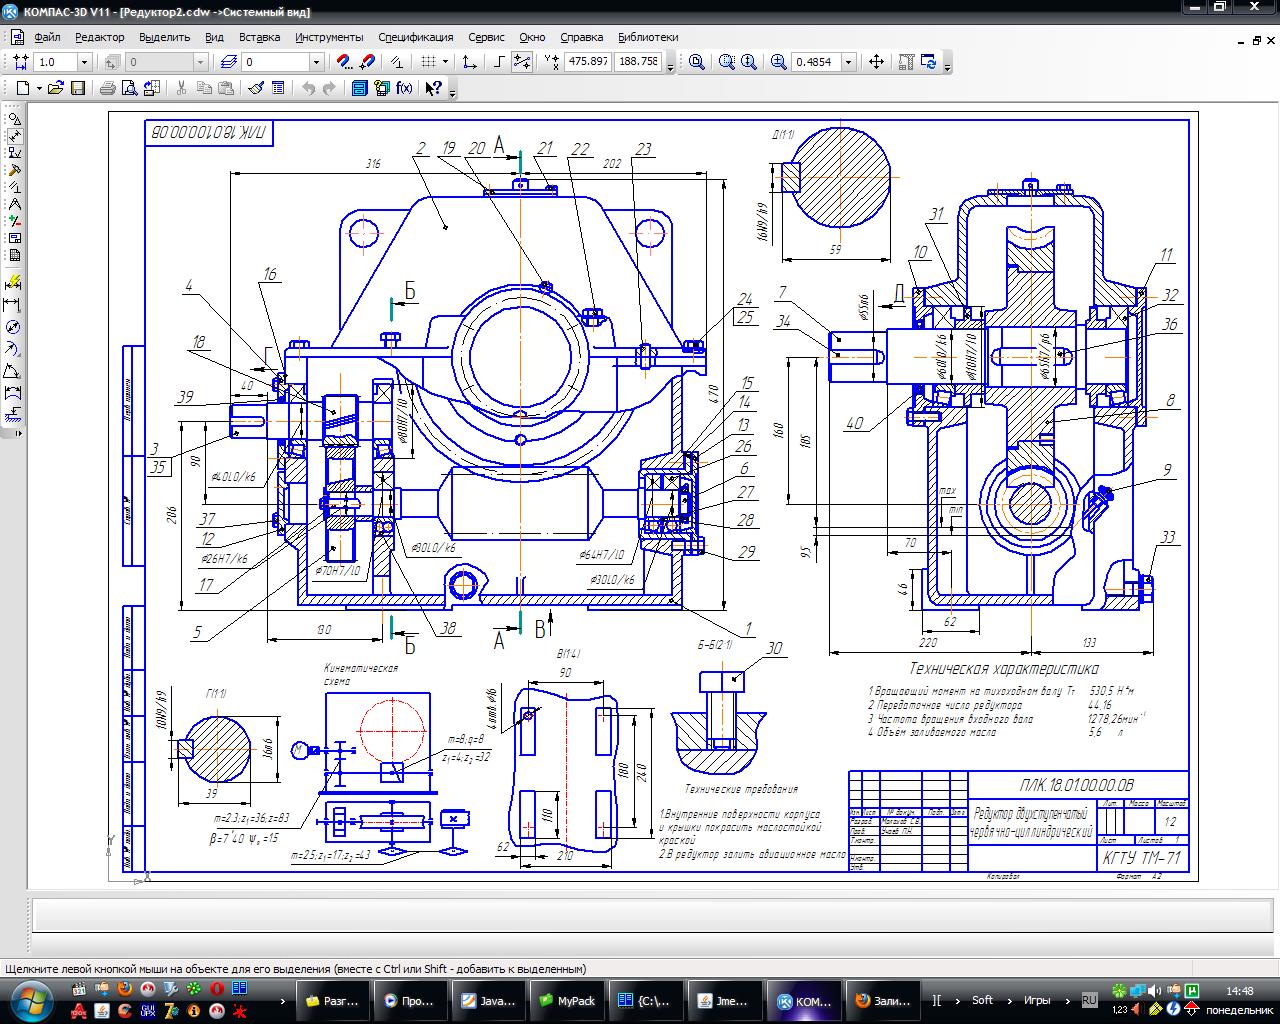Toggle the rounding mode button

[x=522, y=62]
